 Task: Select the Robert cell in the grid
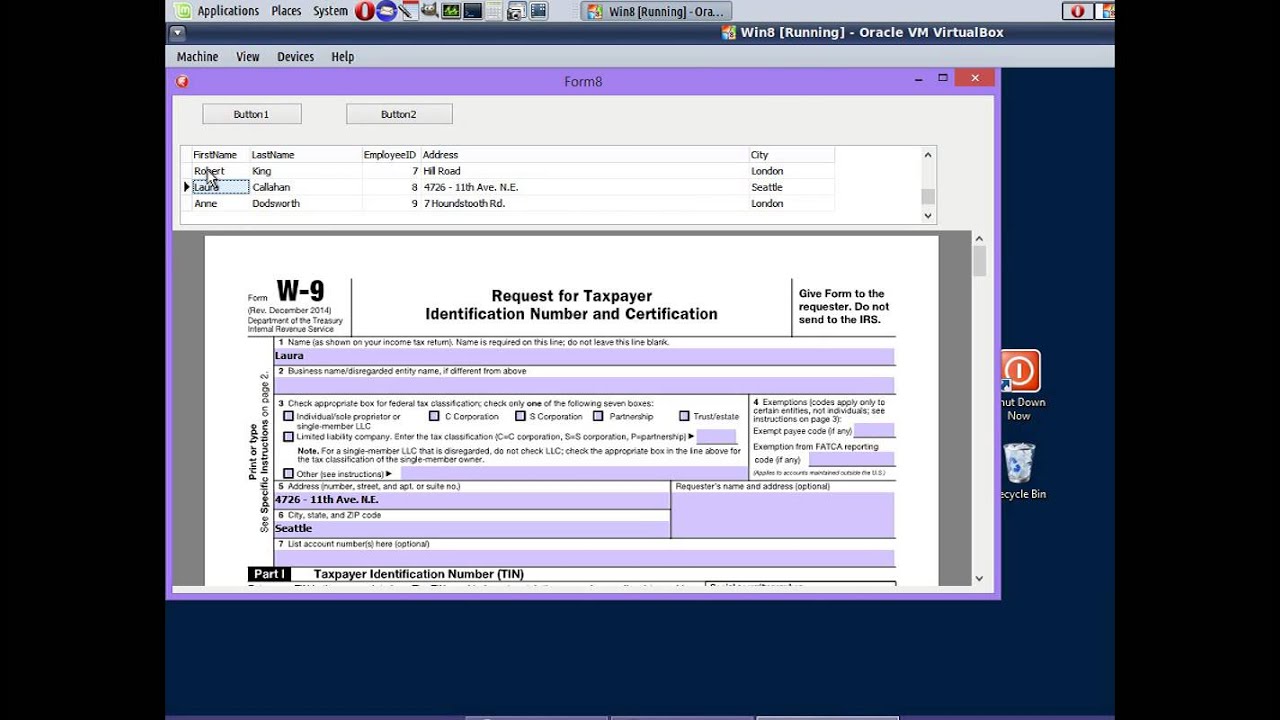220,171
